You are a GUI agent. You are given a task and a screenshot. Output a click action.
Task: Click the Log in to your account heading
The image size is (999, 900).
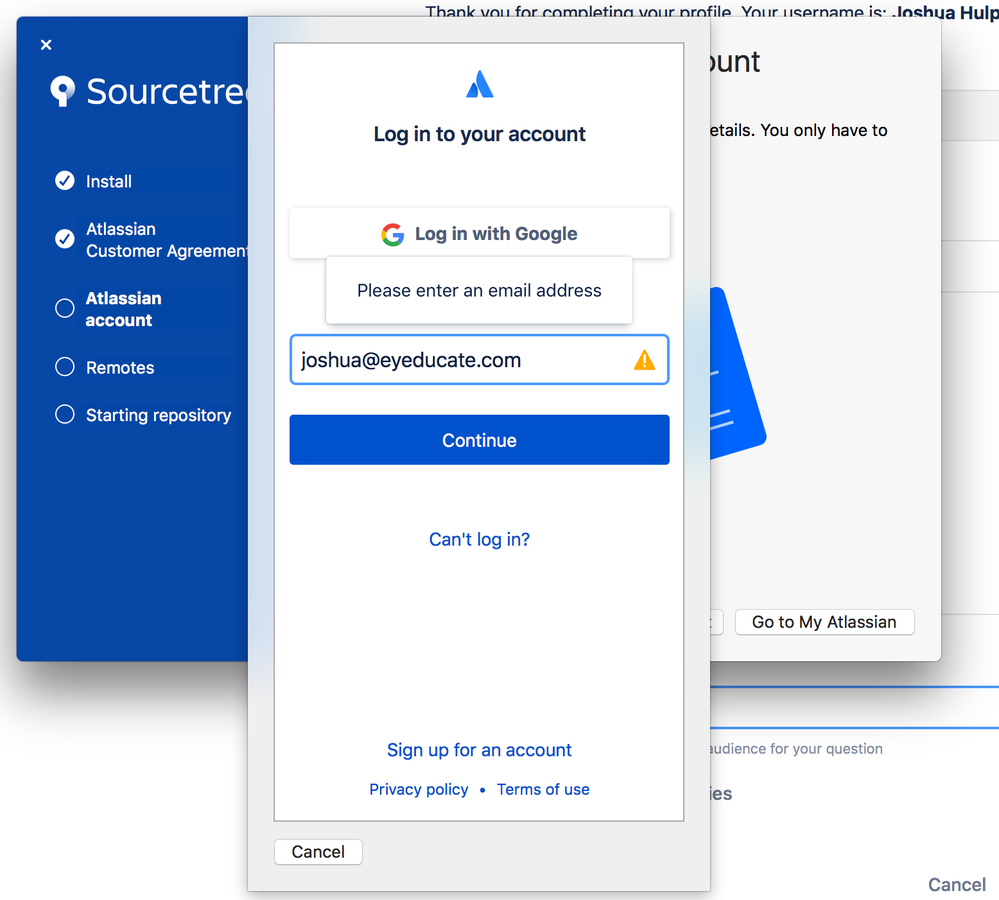point(479,134)
